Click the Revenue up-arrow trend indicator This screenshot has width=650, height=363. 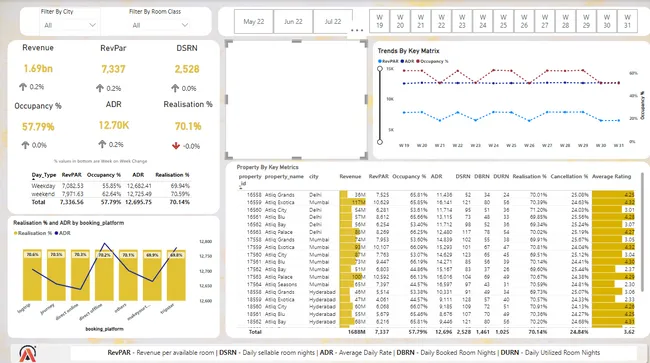(23, 87)
